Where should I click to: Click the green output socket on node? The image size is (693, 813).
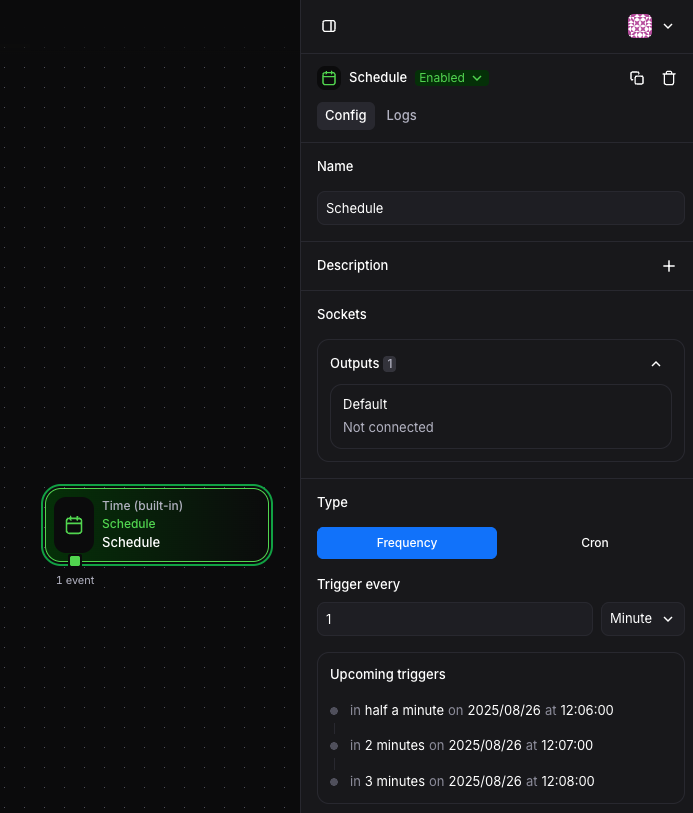(75, 561)
